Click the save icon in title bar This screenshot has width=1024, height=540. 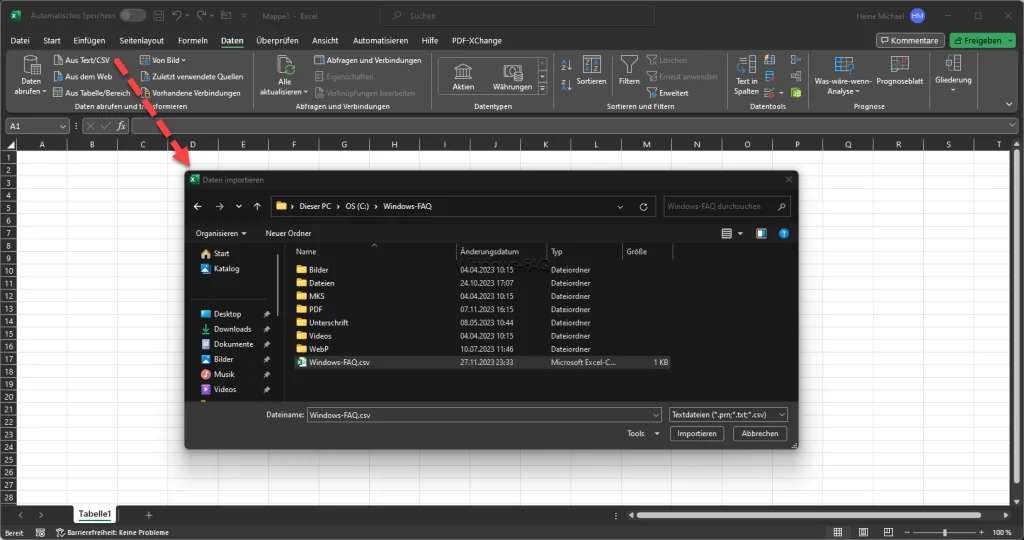coord(159,15)
